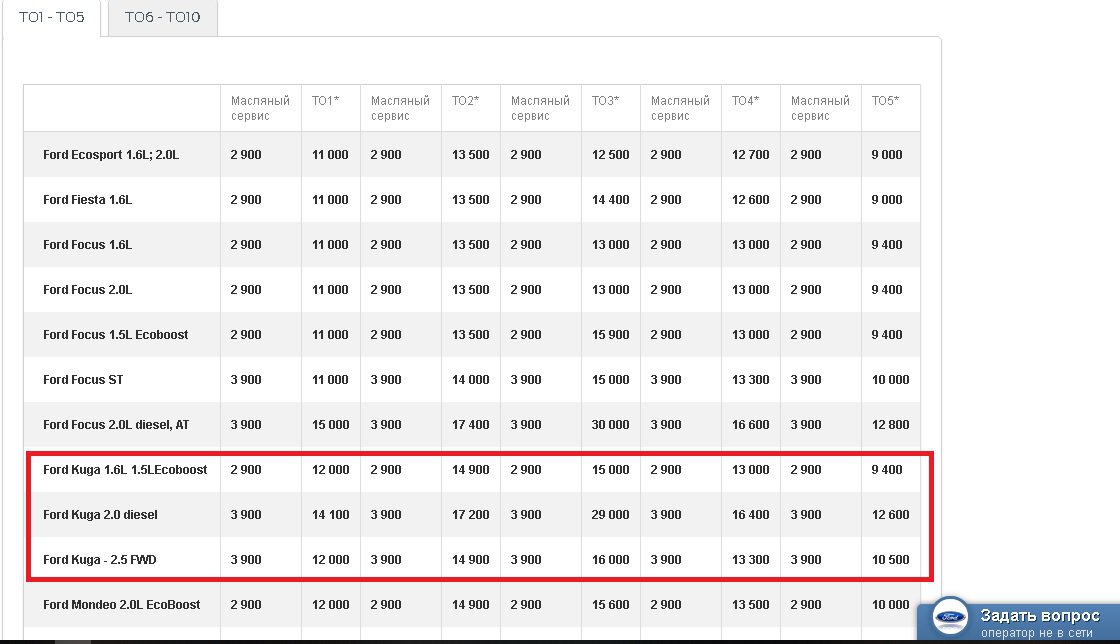Click the ТО3* column header
This screenshot has height=644, width=1120.
[605, 101]
